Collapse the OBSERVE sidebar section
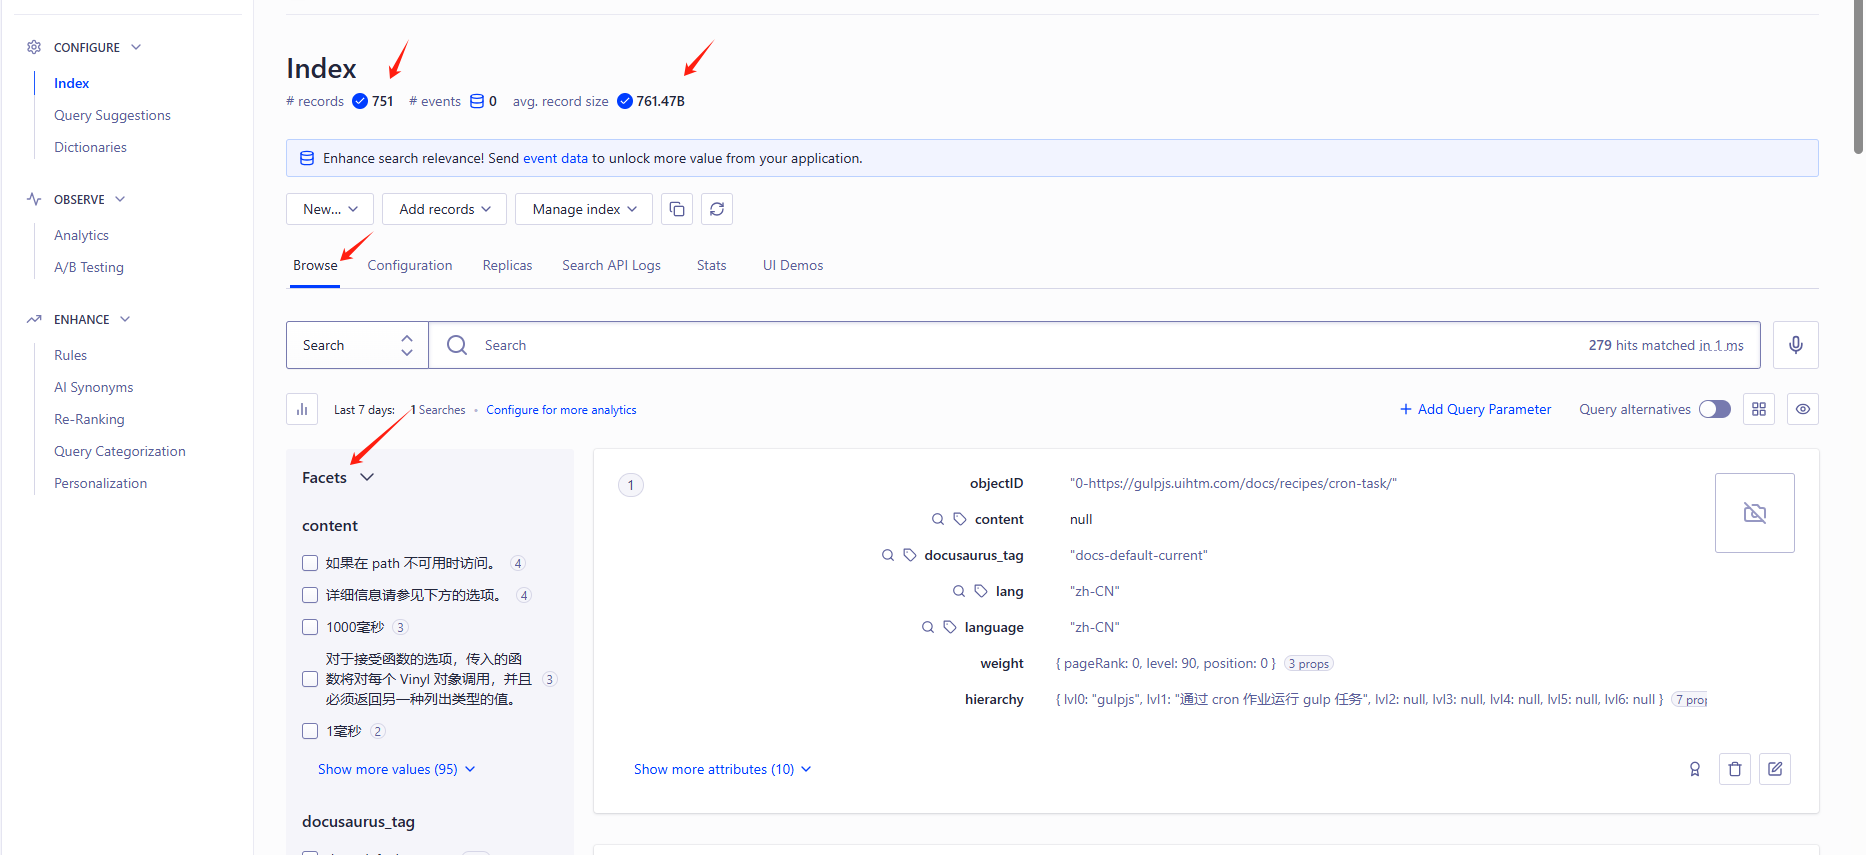The width and height of the screenshot is (1866, 855). [120, 199]
